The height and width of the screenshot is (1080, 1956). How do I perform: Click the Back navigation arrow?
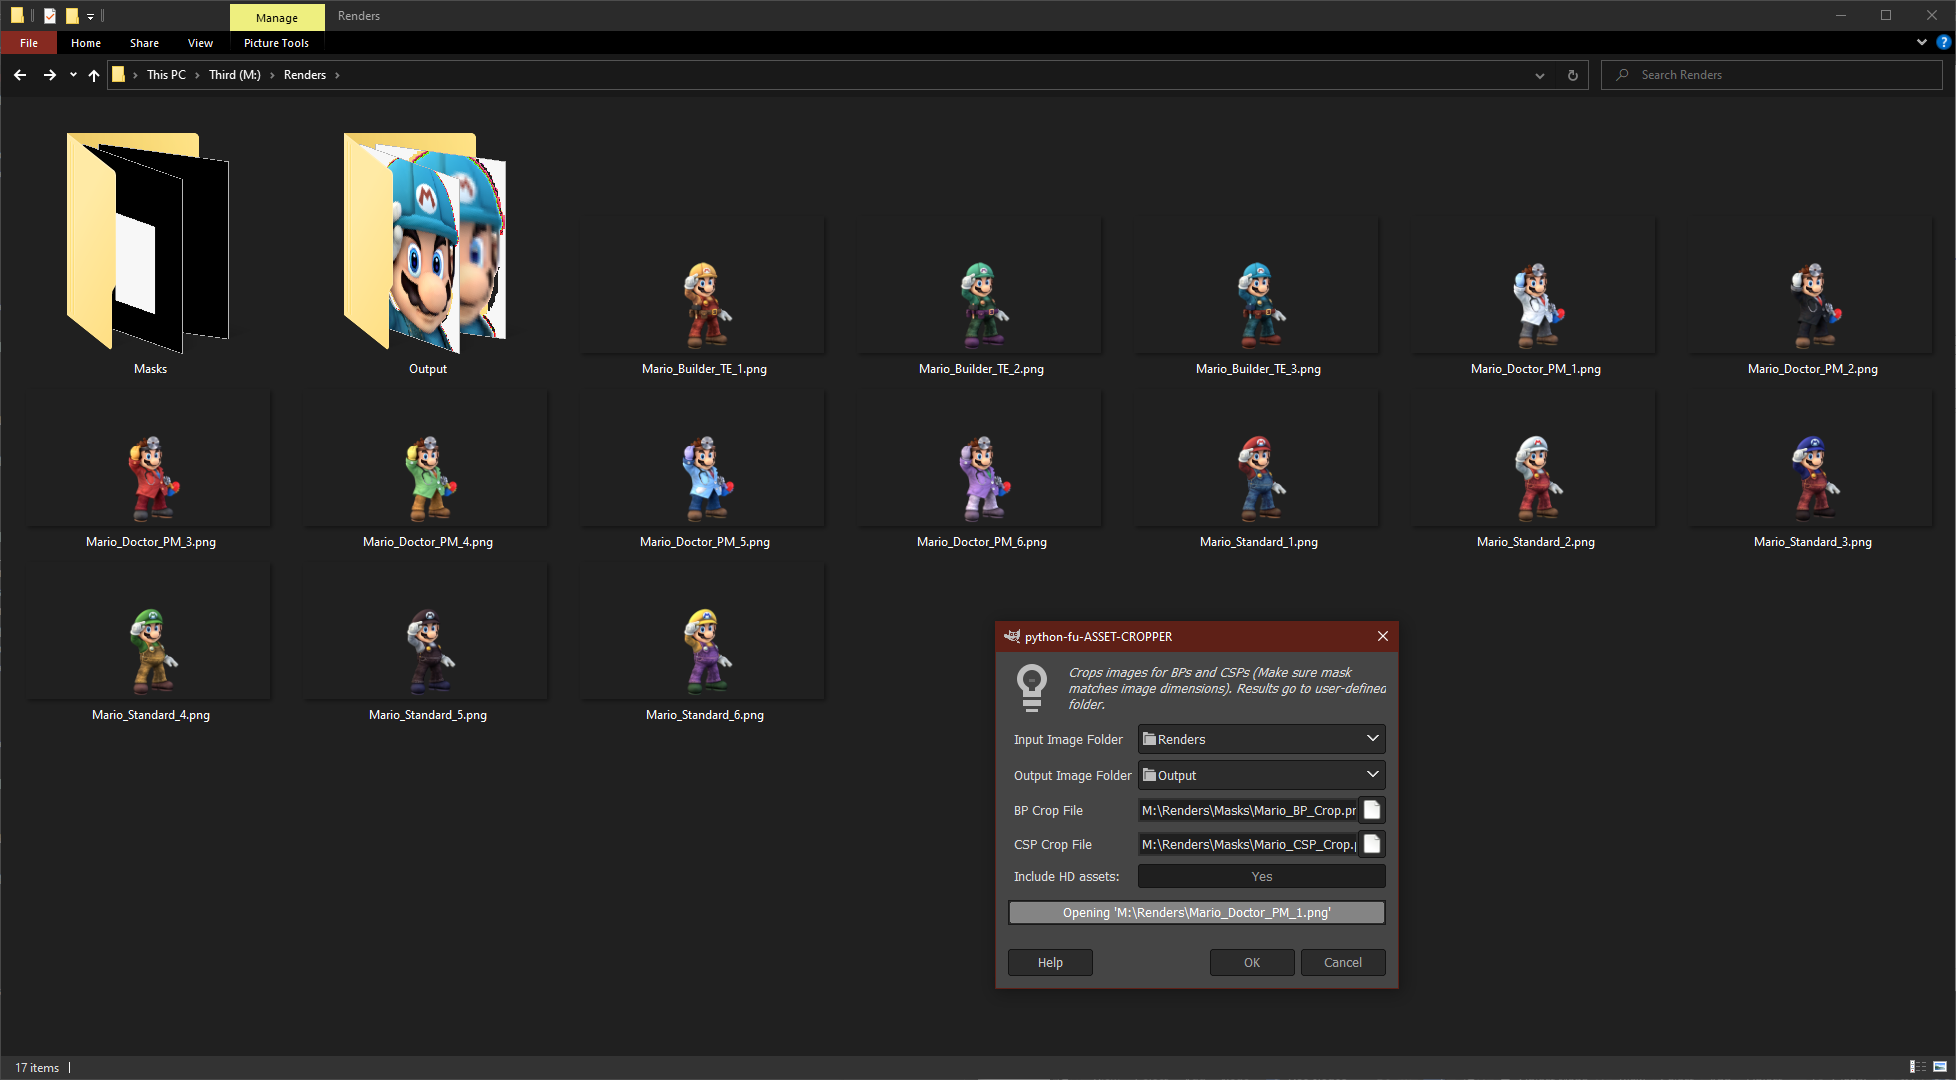click(x=20, y=75)
